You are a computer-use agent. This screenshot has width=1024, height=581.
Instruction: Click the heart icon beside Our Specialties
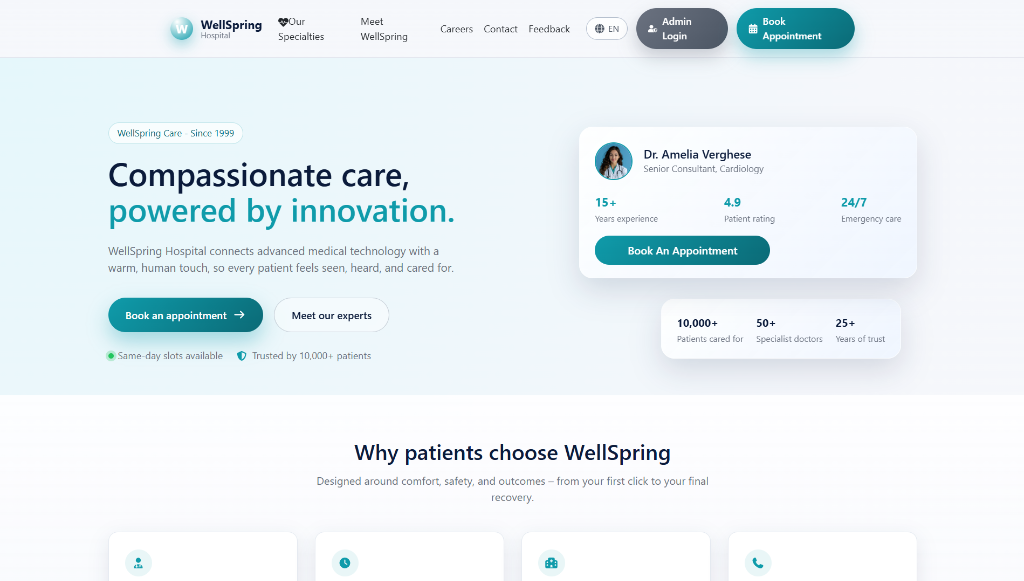coord(283,19)
